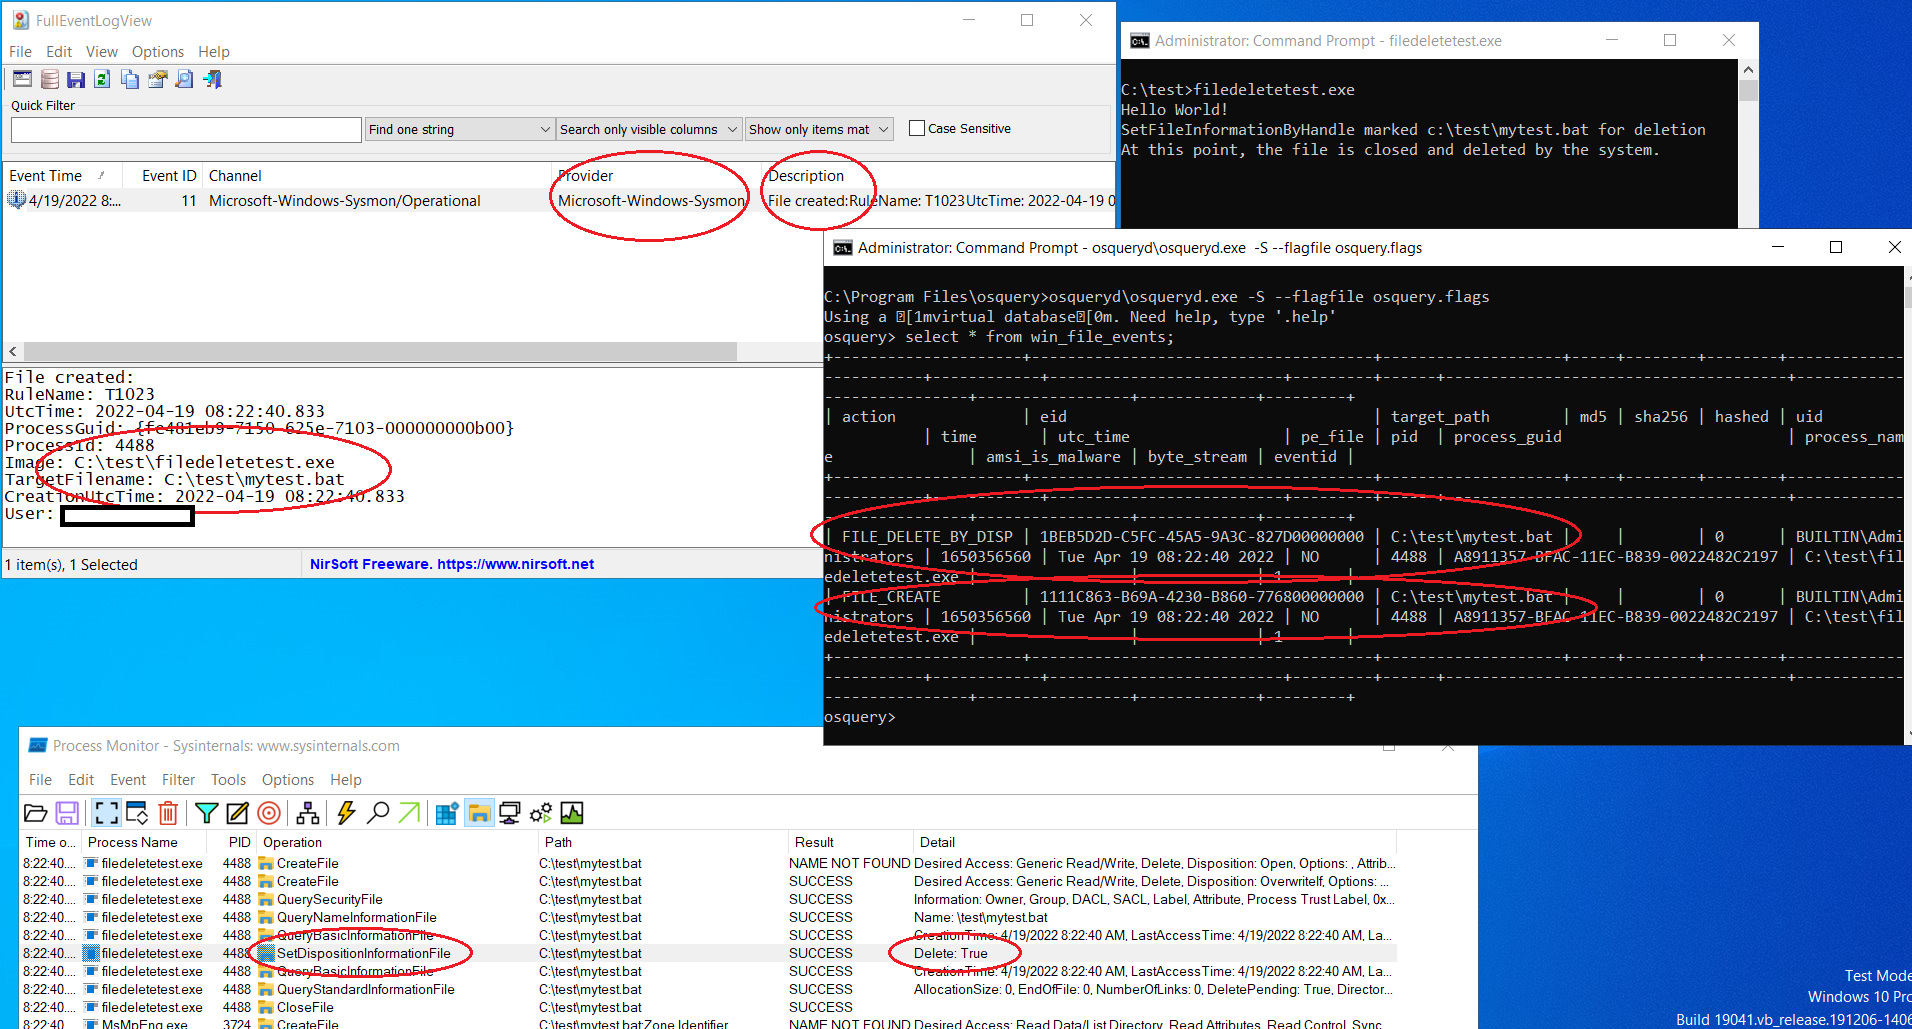Toggle event Capture in Process Monitor
Viewport: 1912px width, 1029px height.
106,813
